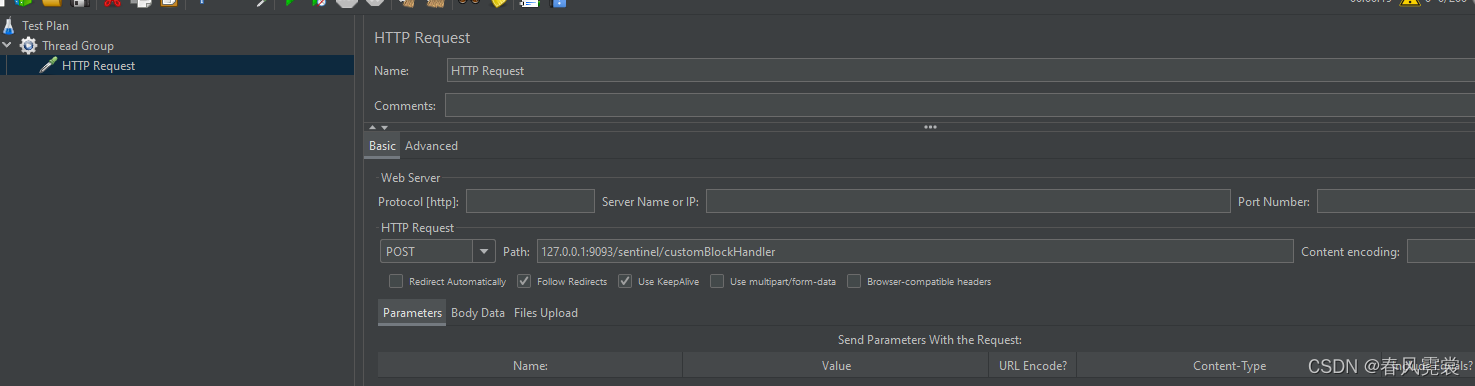Click the small collapse arrows beside divider
The image size is (1475, 386).
378,127
